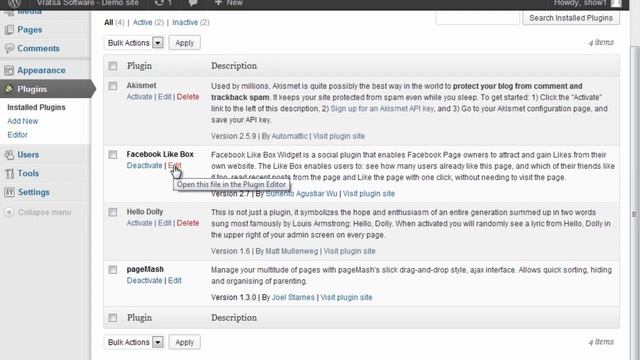Open the top Bulk Actions dropdown
The width and height of the screenshot is (640, 360).
(134, 43)
